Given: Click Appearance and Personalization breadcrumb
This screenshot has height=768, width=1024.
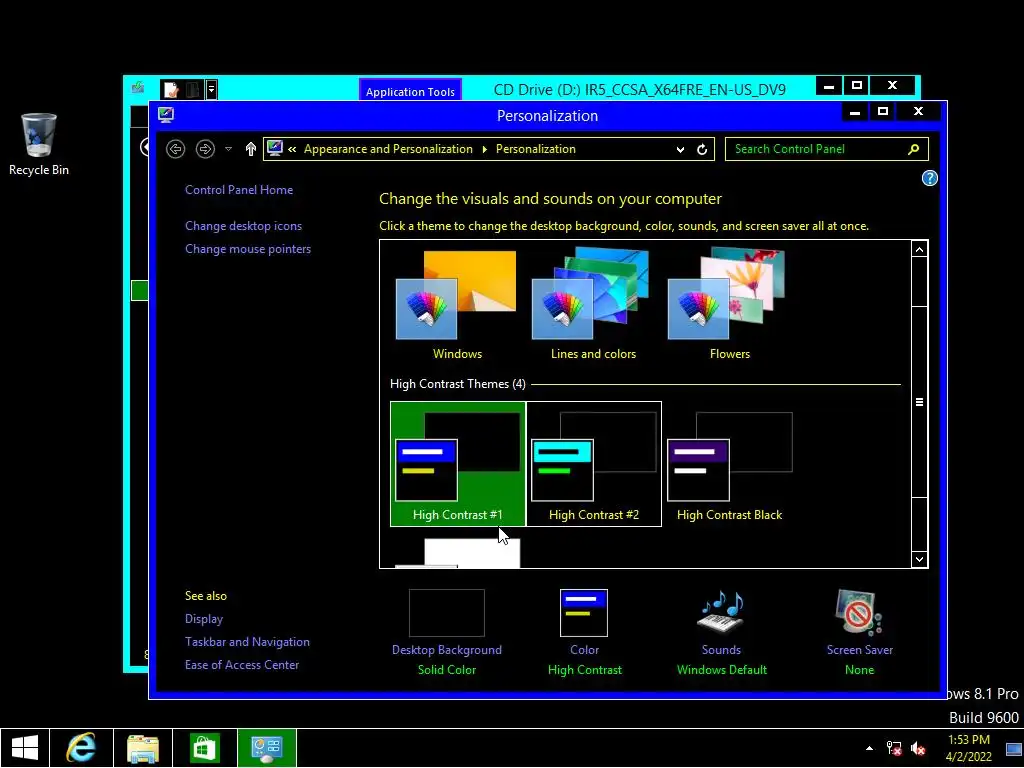Looking at the screenshot, I should [388, 149].
